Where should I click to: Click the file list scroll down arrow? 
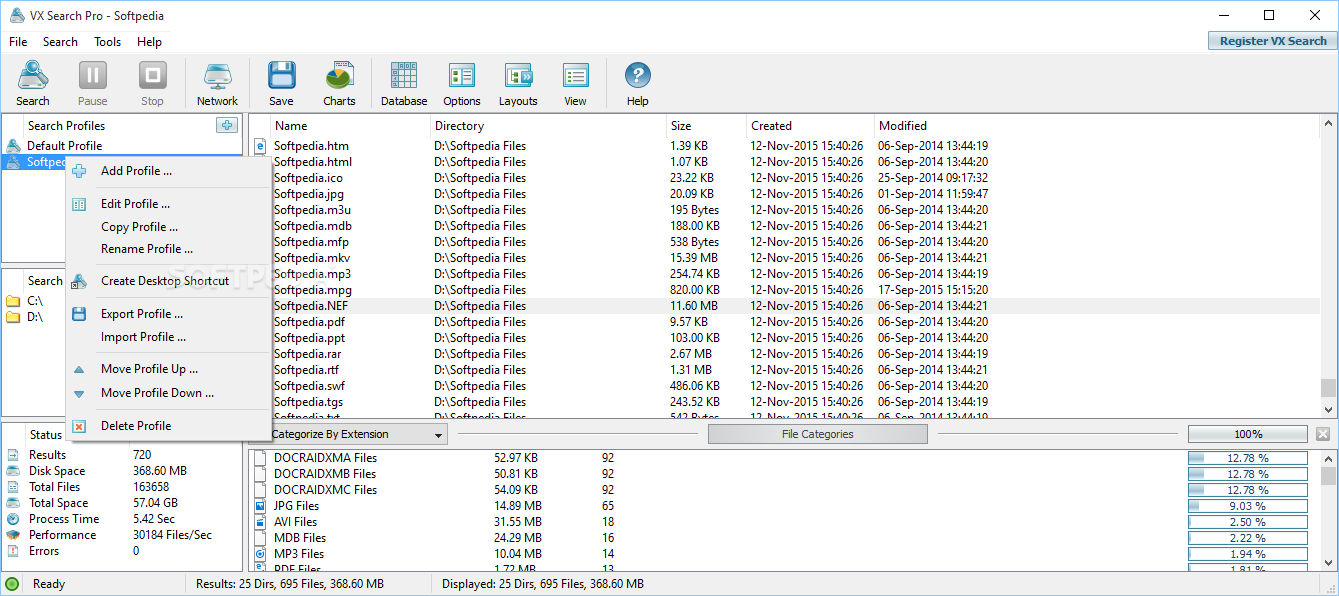[1328, 409]
